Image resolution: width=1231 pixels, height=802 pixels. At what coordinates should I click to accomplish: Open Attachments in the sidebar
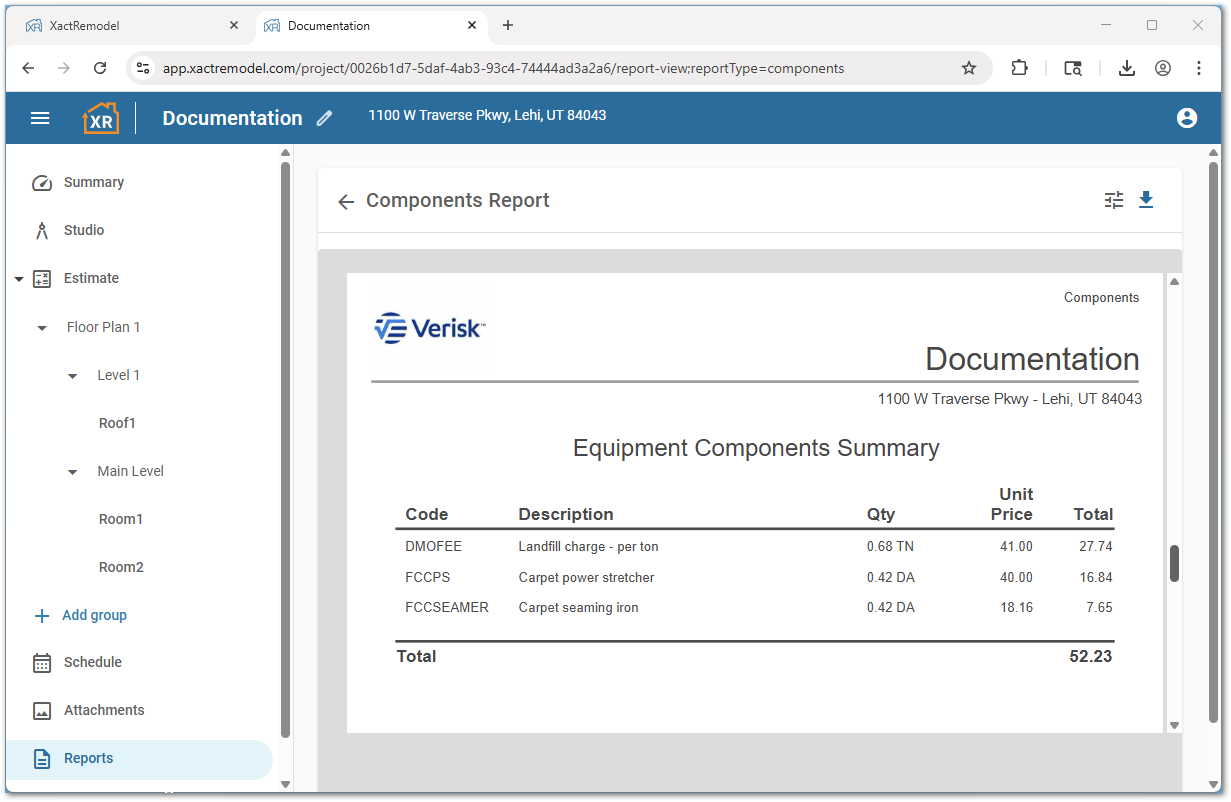104,710
